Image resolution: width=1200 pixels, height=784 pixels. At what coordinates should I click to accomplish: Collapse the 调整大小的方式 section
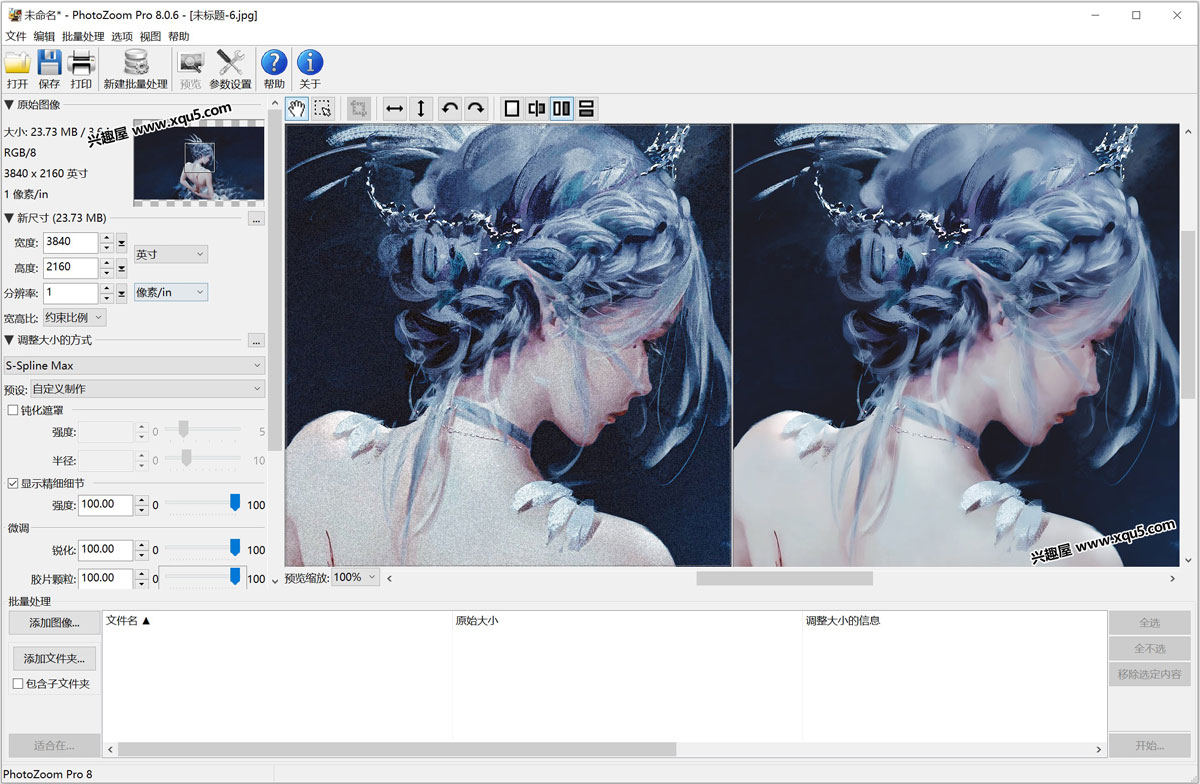tap(9, 340)
